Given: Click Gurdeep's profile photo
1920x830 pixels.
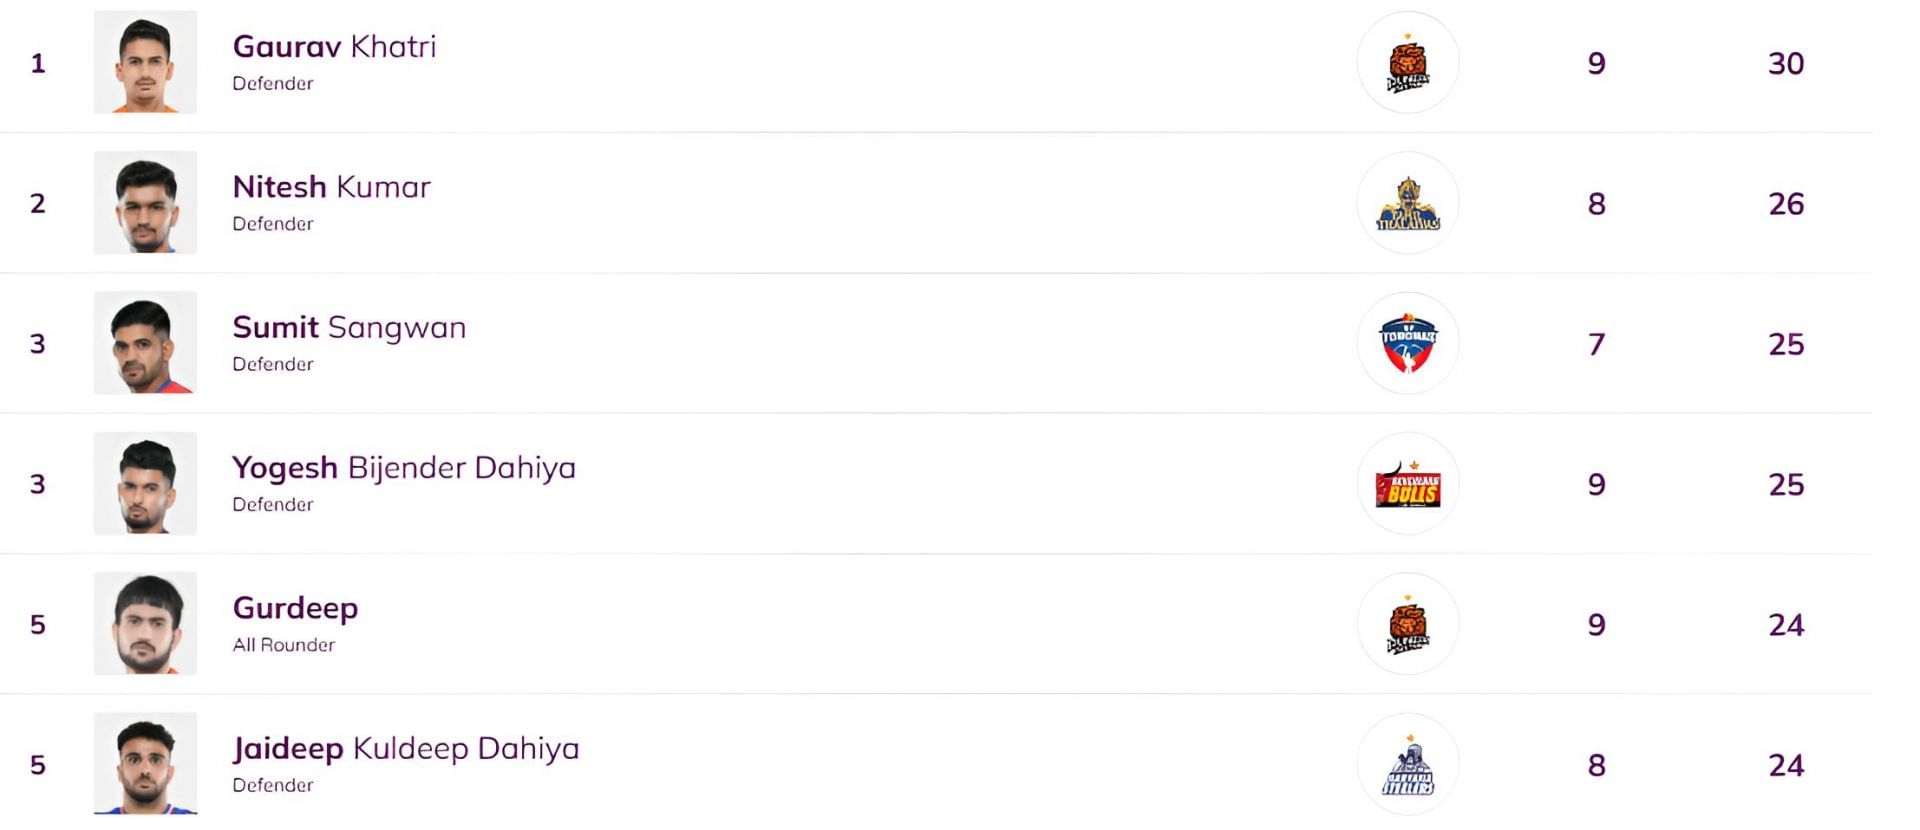Looking at the screenshot, I should click(x=145, y=624).
